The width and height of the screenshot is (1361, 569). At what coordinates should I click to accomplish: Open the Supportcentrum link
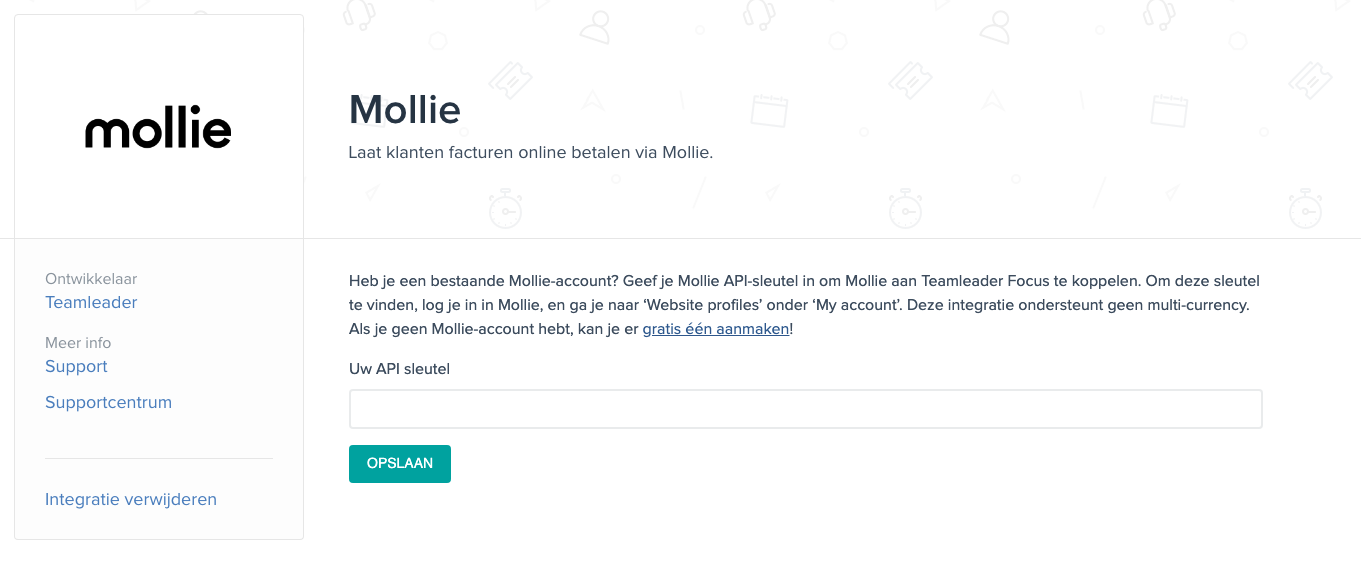[x=108, y=402]
